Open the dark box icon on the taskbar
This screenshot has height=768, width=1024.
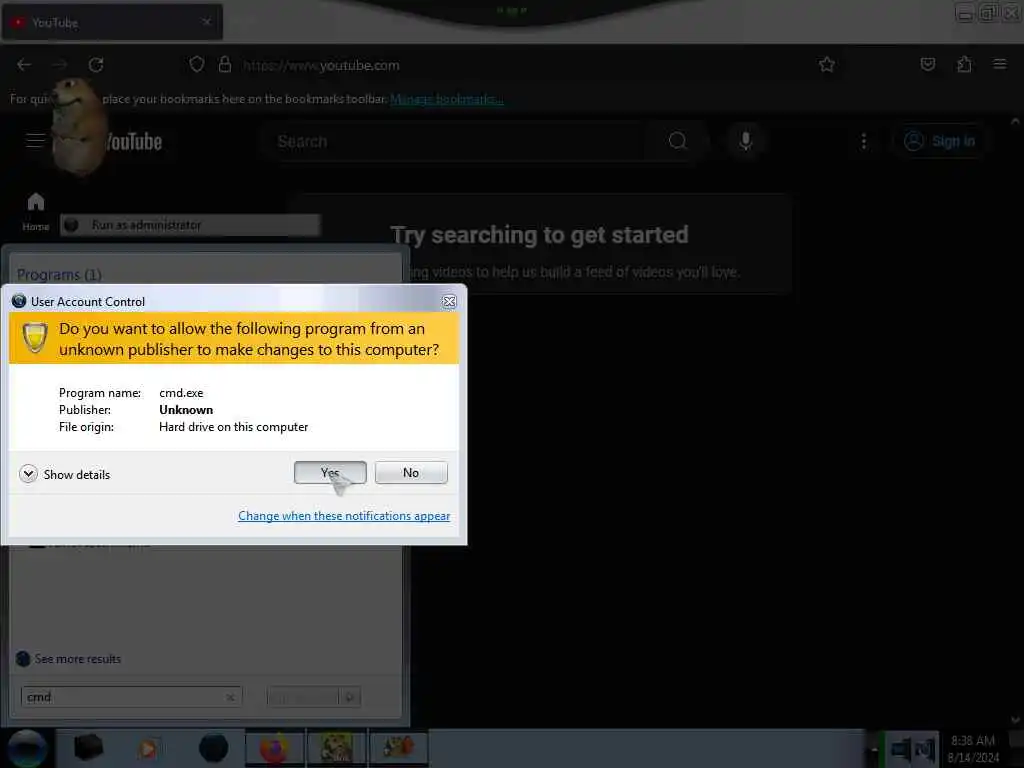point(89,747)
